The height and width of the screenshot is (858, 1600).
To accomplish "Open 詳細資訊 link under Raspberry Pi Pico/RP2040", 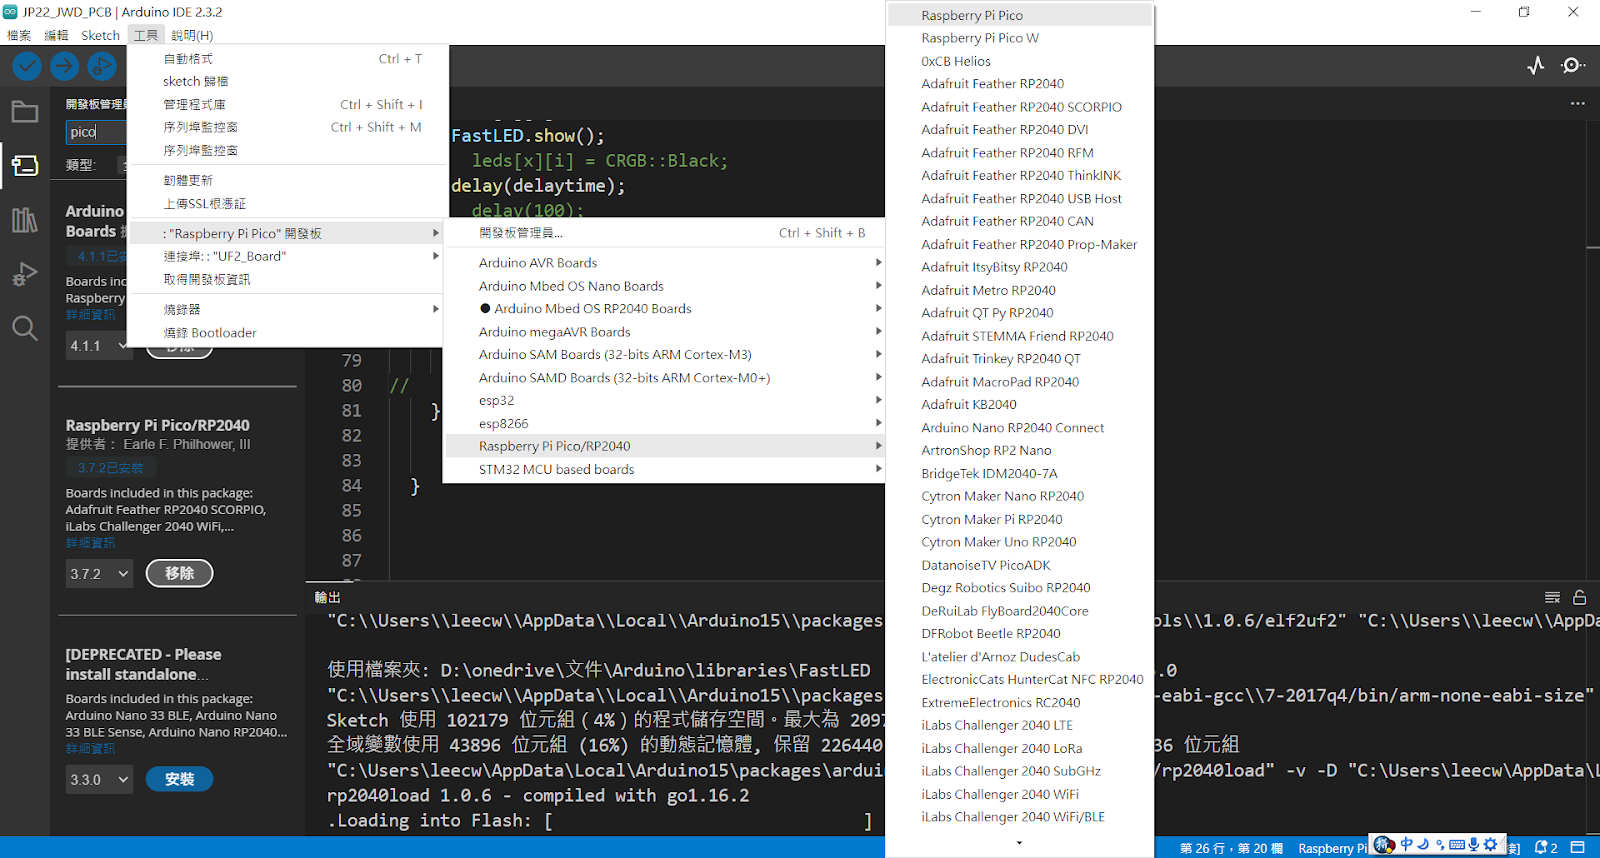I will point(90,543).
